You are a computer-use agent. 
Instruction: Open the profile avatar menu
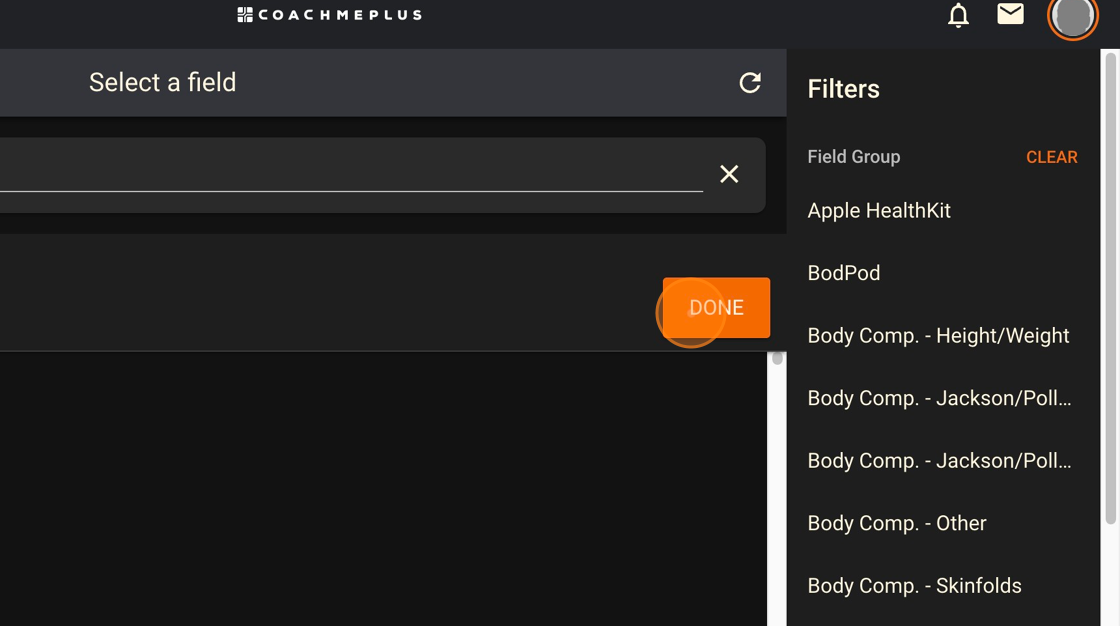coord(1072,18)
